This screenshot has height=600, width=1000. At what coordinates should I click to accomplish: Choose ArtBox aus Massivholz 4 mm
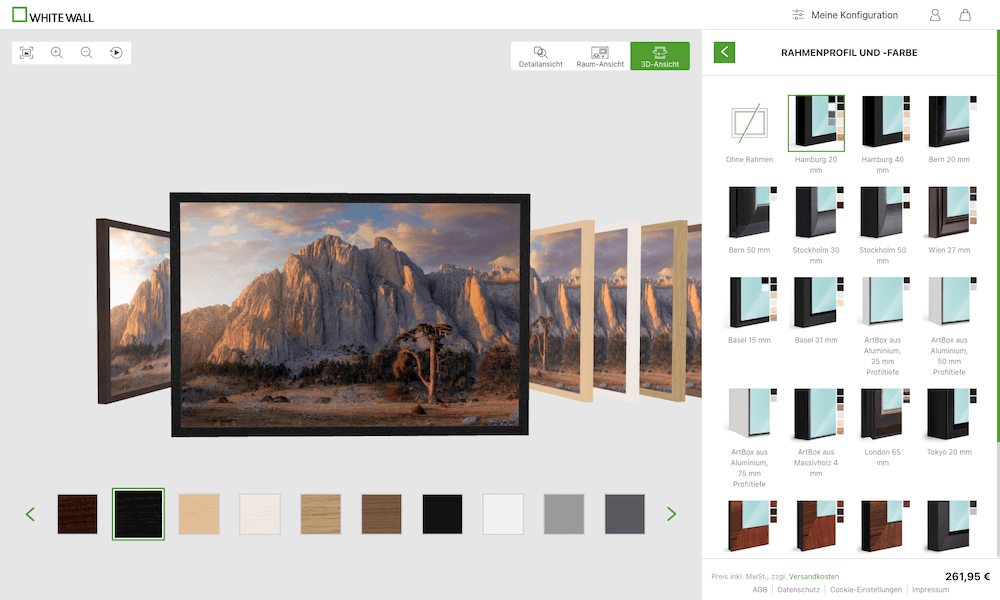[x=816, y=434]
